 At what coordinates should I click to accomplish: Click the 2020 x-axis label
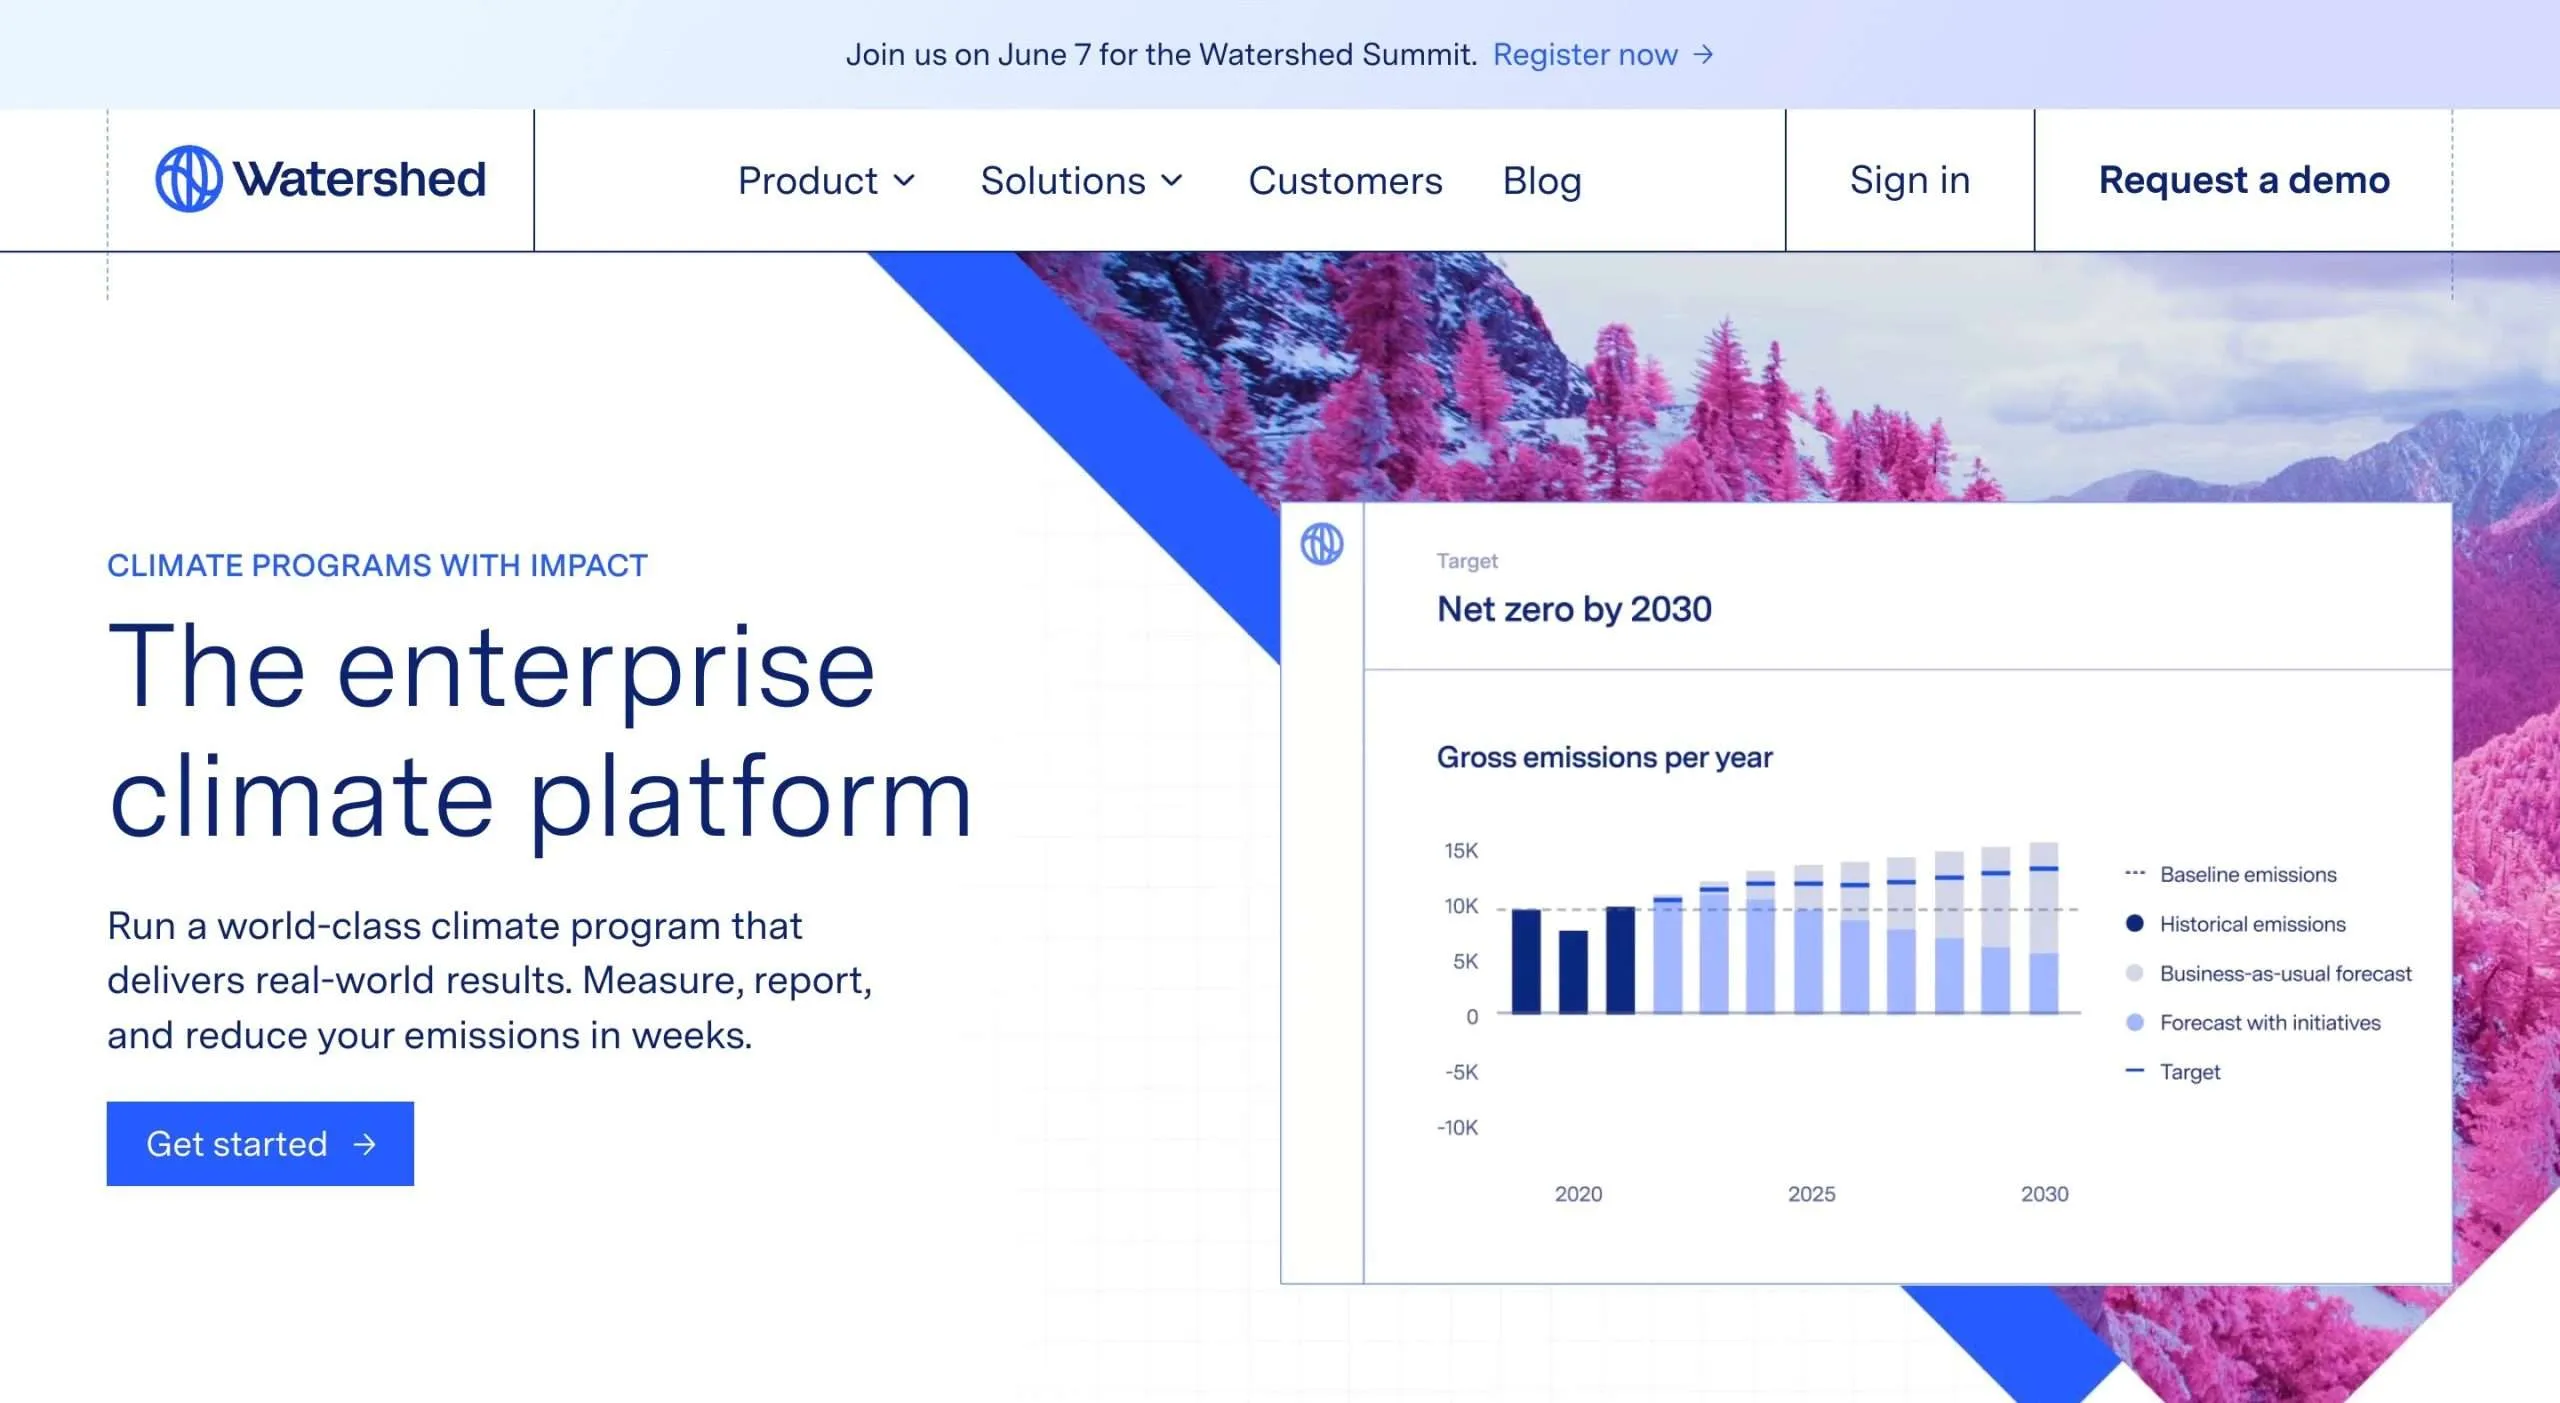click(1578, 1194)
